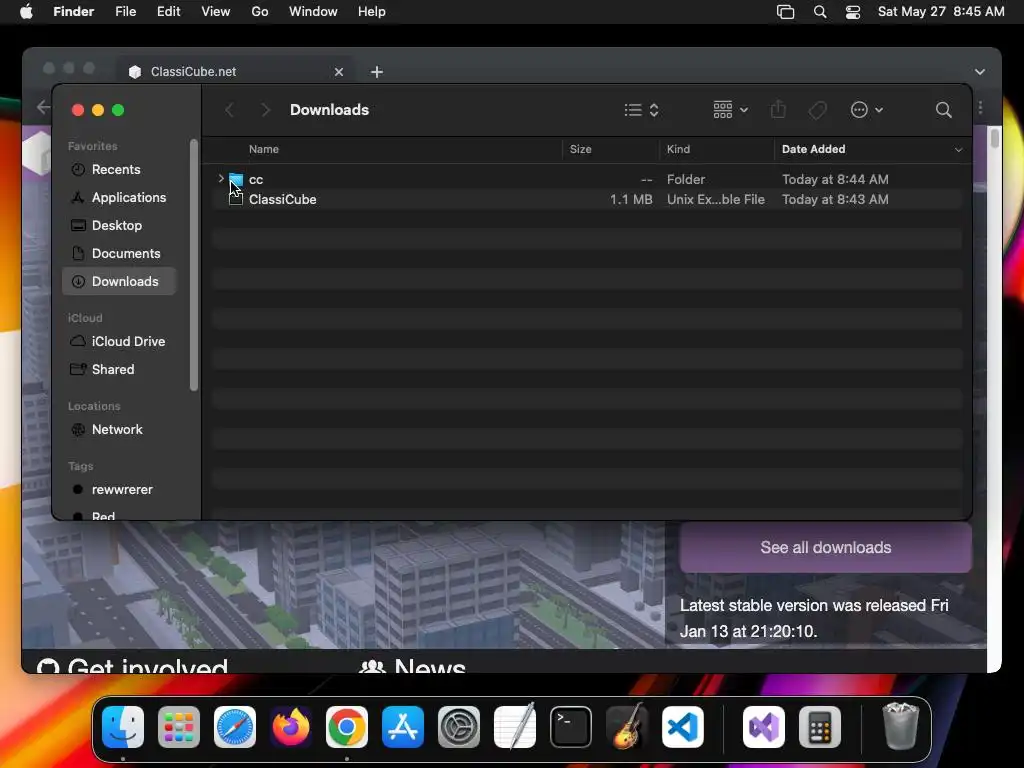Open Launchpad from the Dock
Image resolution: width=1024 pixels, height=768 pixels.
coord(179,727)
